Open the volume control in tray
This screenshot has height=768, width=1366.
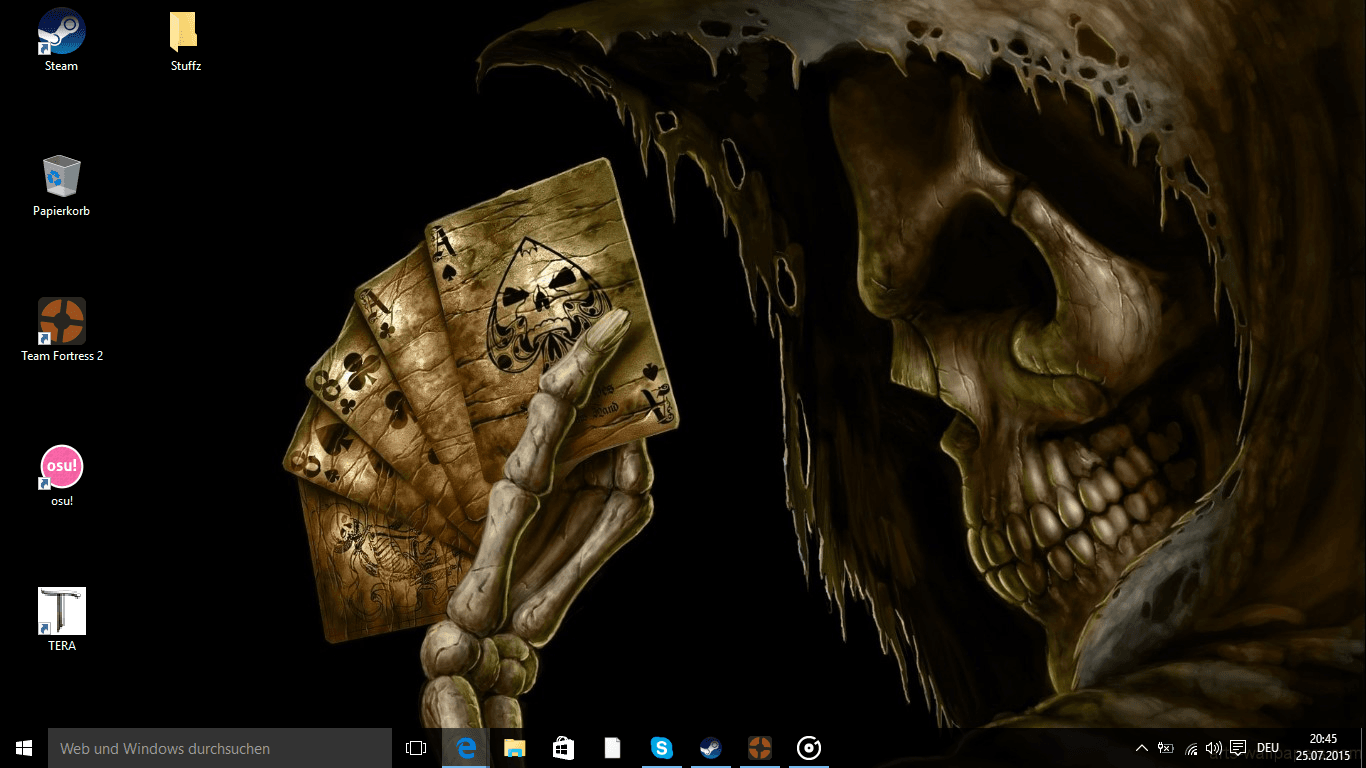[x=1214, y=748]
